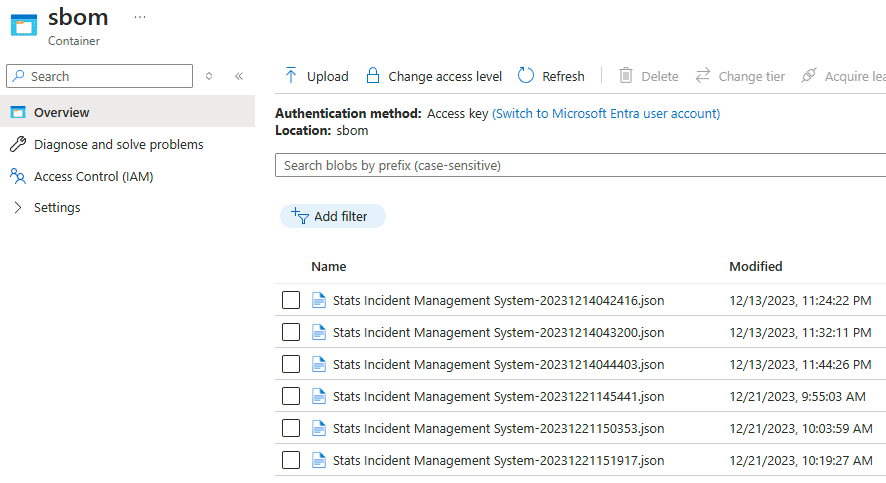Click the circular Refresh icon
886x483 pixels.
click(x=526, y=75)
